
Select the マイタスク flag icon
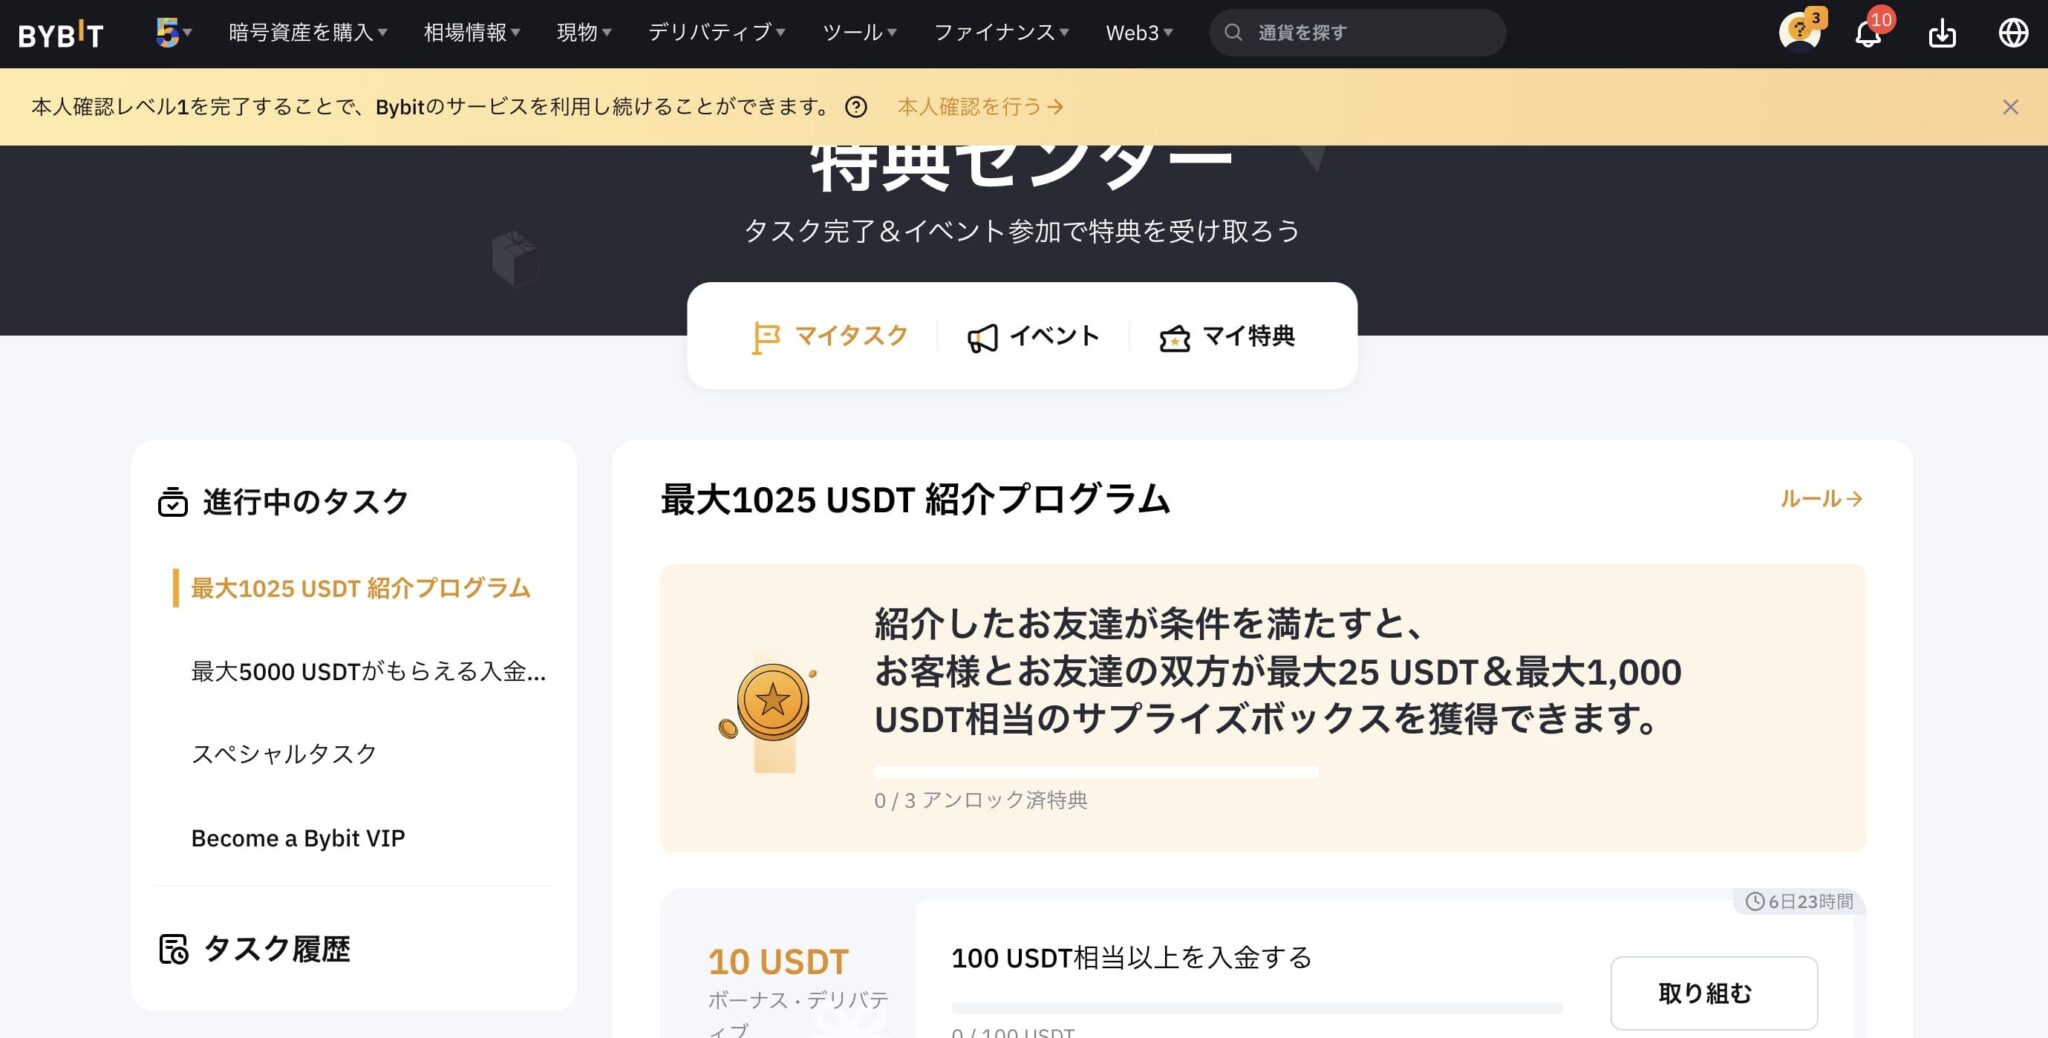coord(765,336)
